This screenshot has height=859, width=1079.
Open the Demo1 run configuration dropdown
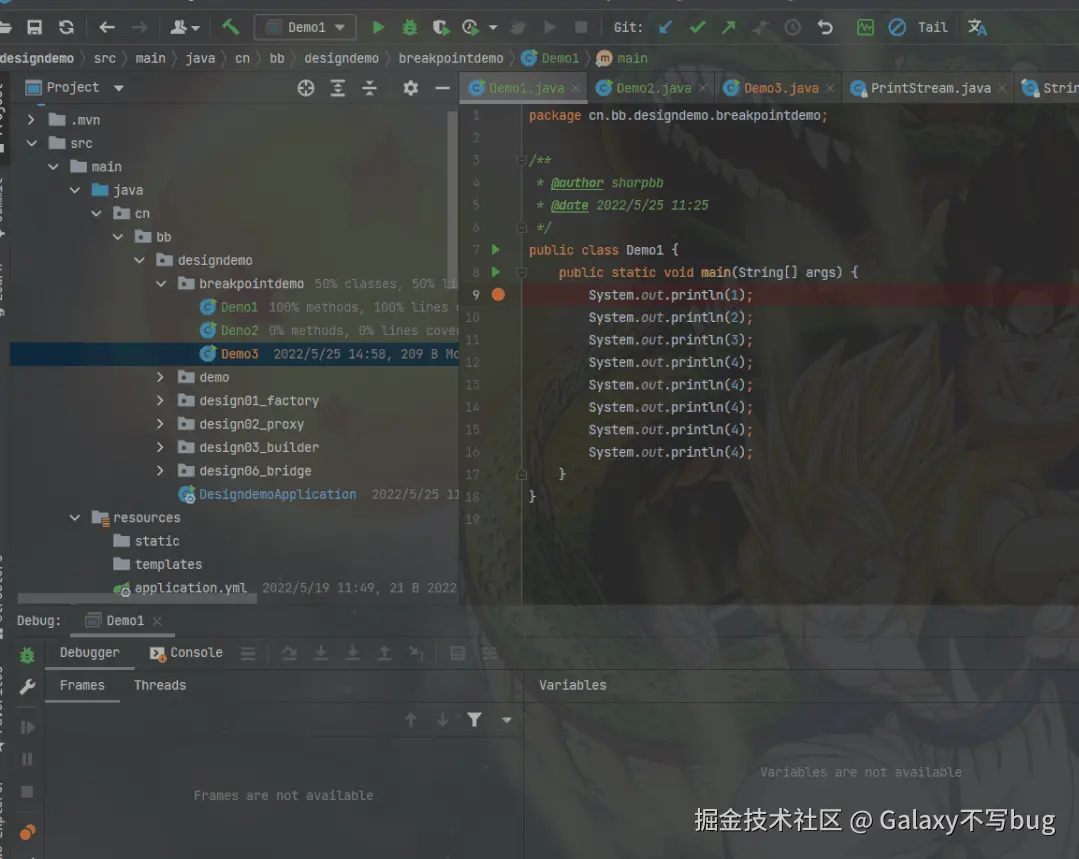(305, 28)
